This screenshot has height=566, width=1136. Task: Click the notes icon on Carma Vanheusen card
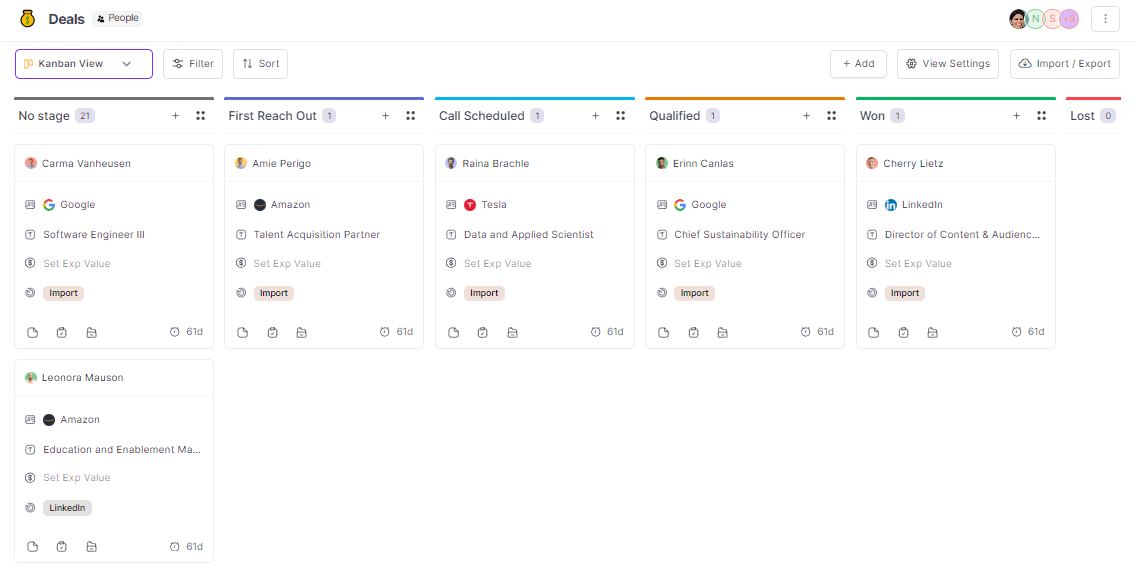click(x=32, y=333)
